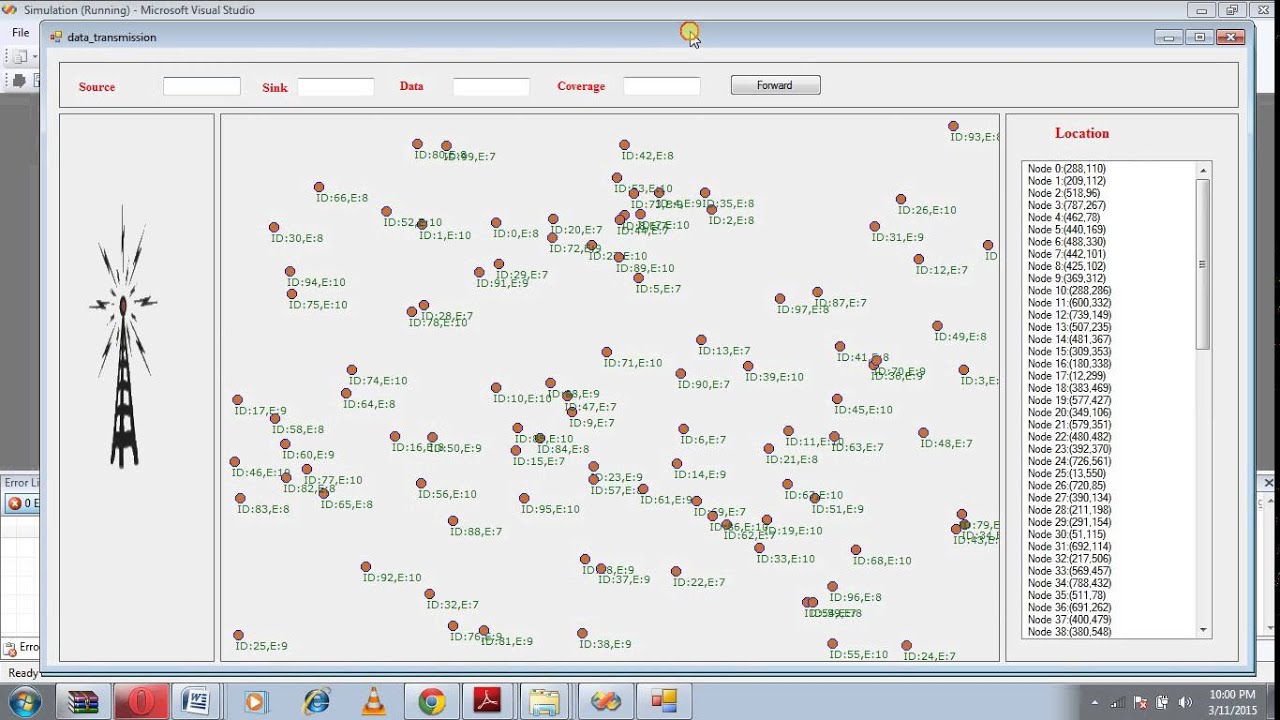Open Opera browser from the taskbar
The image size is (1280, 720).
pos(141,702)
